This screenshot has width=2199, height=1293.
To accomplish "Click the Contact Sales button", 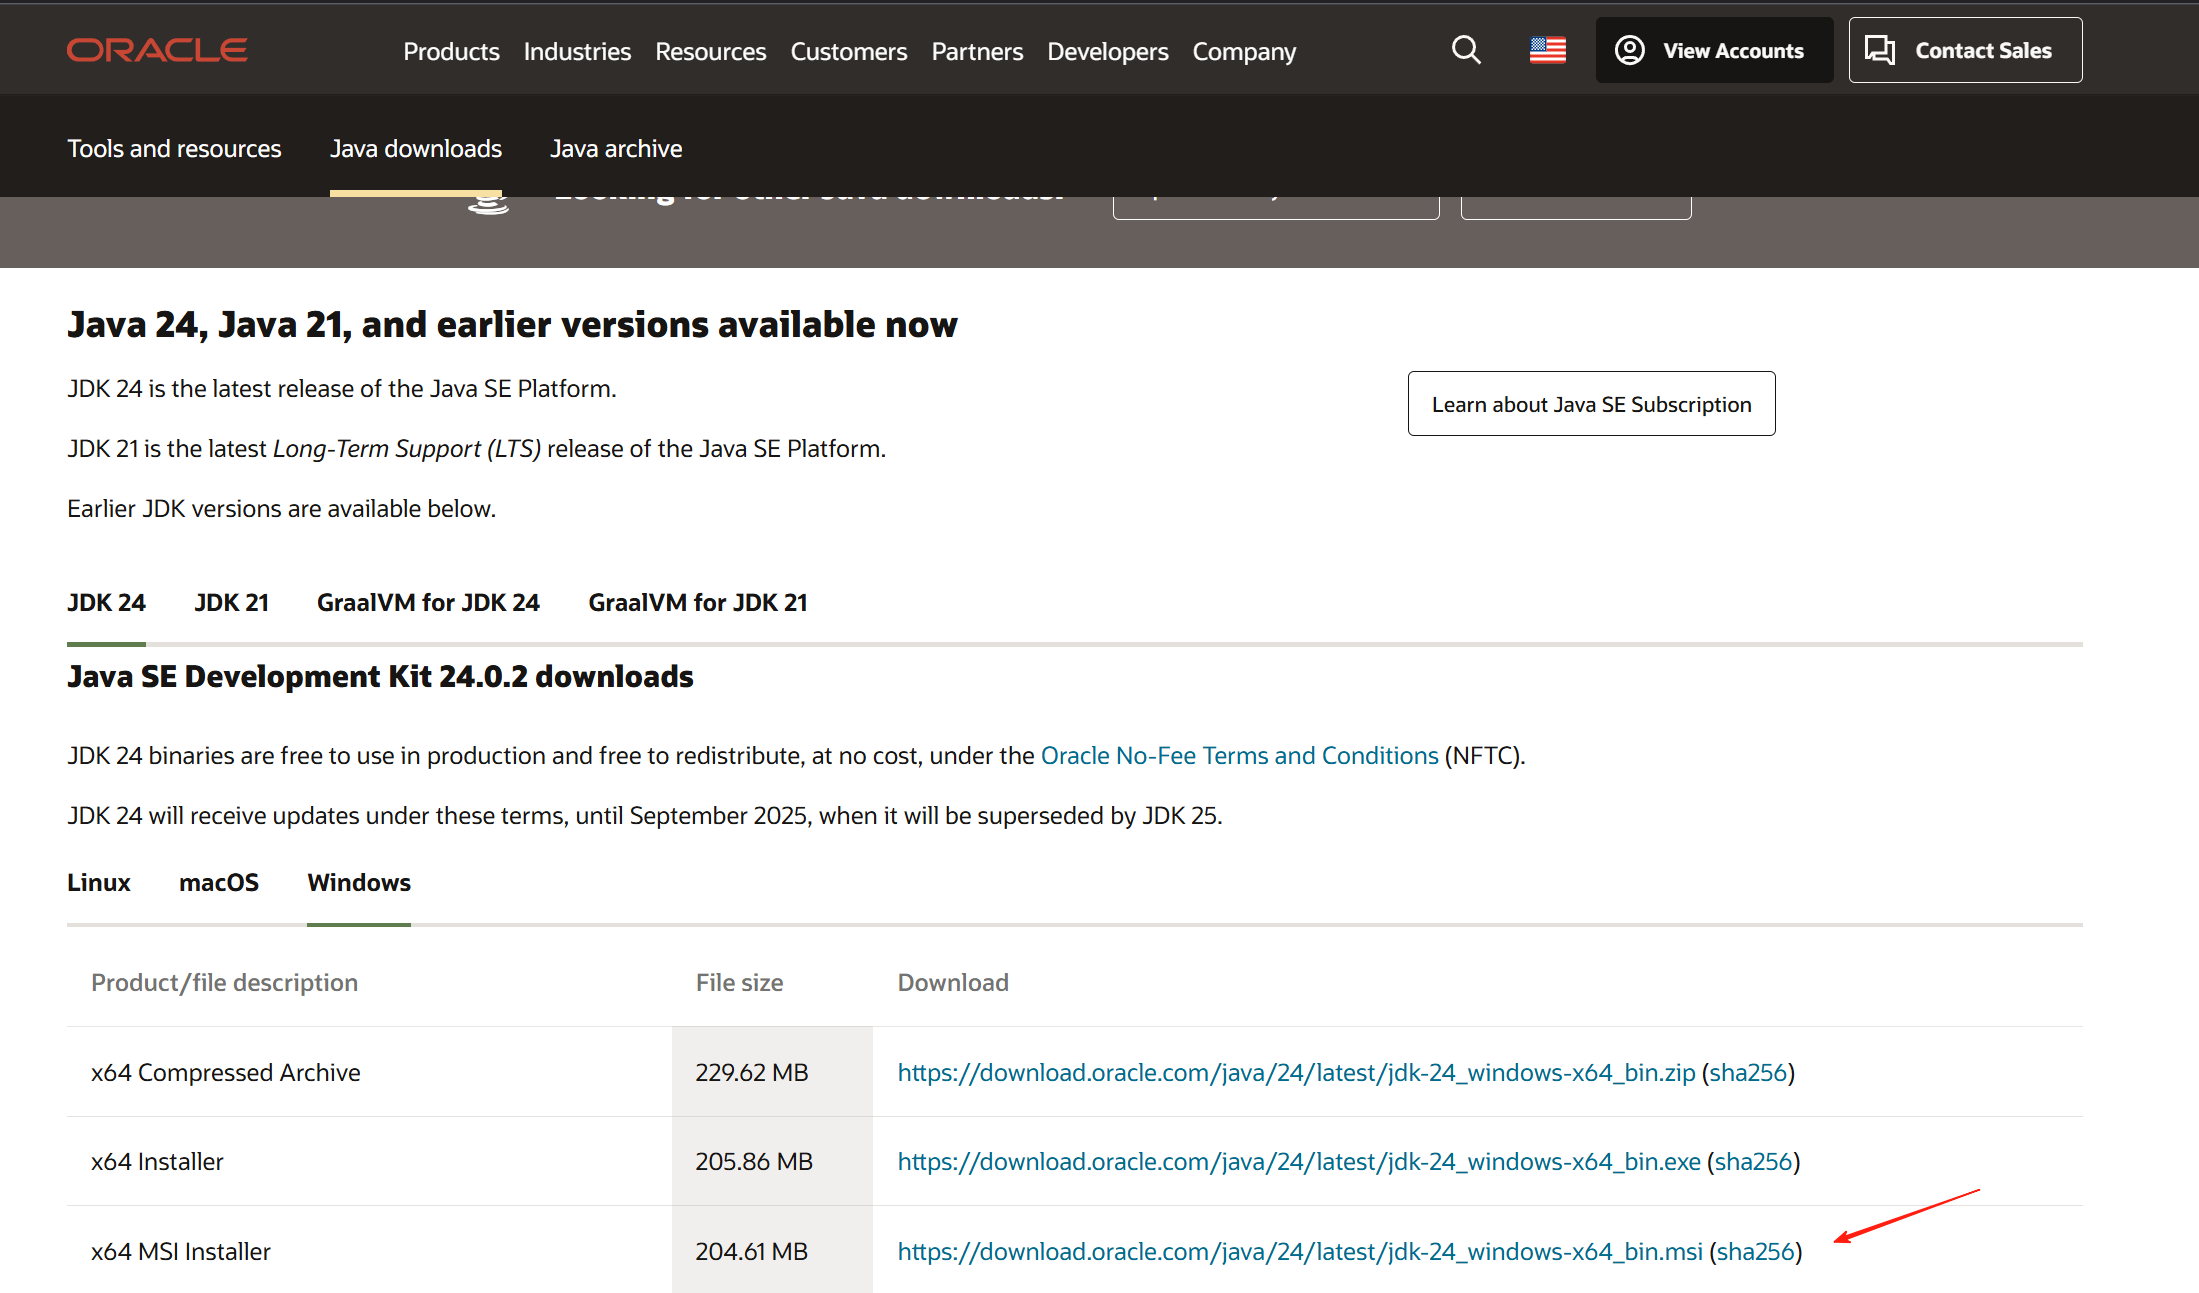I will (1965, 50).
